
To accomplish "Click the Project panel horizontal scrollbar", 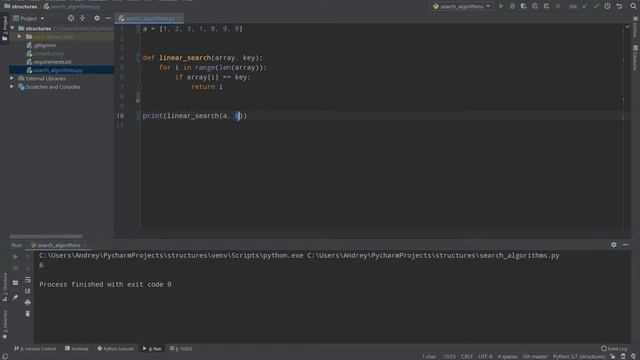I will pyautogui.click(x=46, y=236).
